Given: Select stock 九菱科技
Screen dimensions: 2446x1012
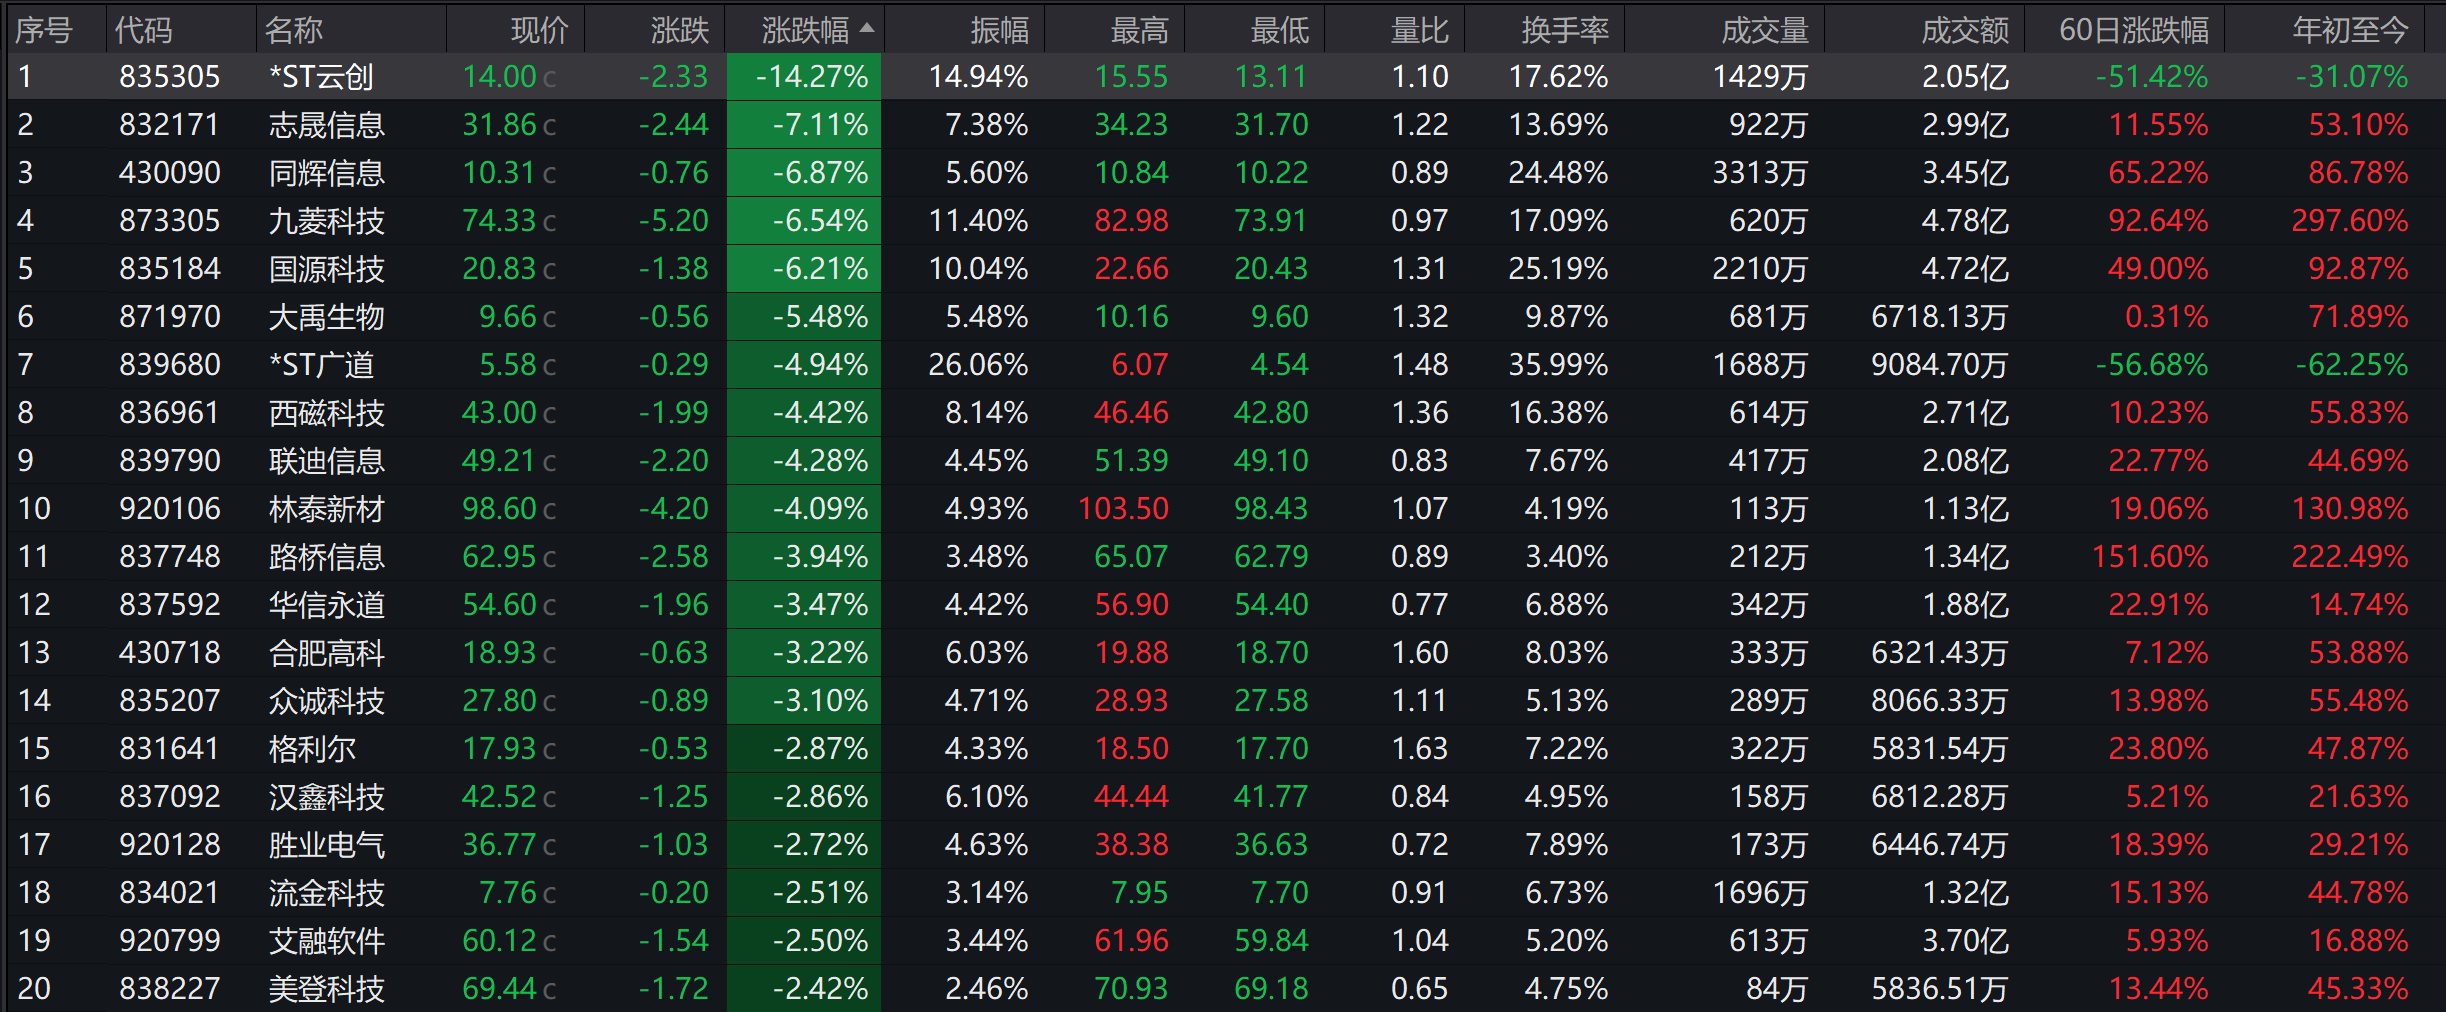Looking at the screenshot, I should (327, 221).
